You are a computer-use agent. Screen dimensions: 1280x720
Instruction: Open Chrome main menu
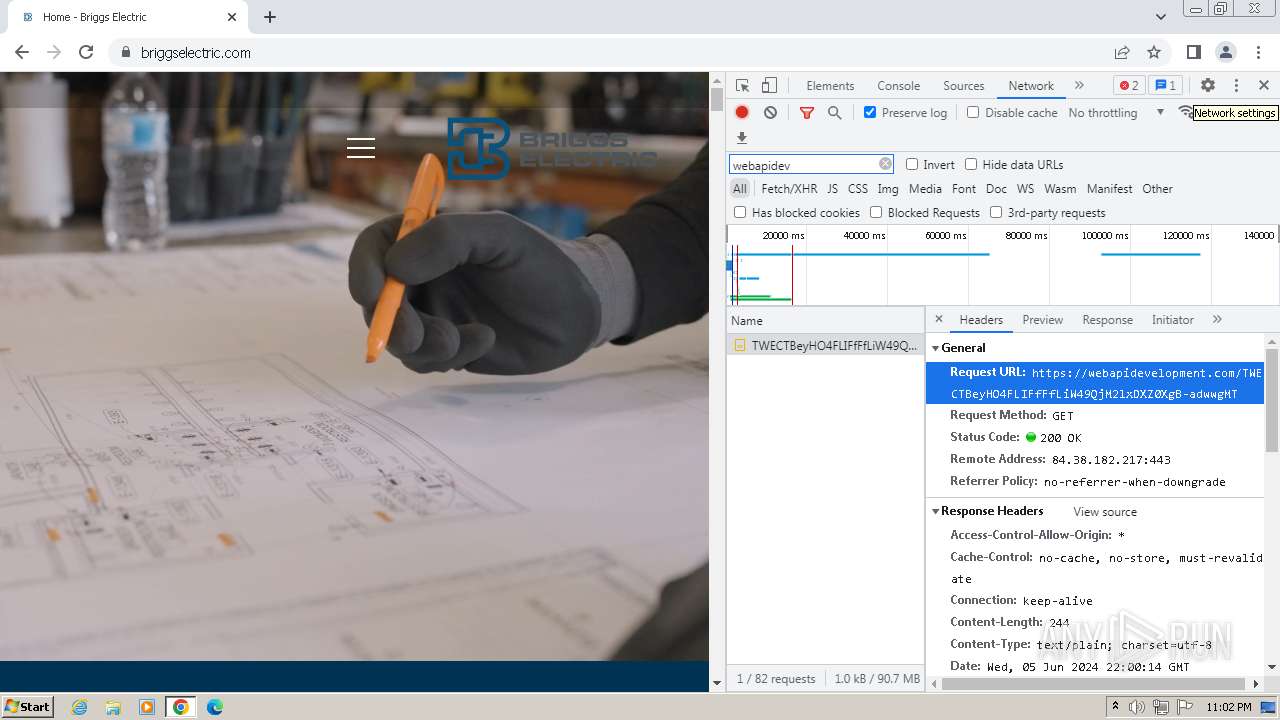1257,52
